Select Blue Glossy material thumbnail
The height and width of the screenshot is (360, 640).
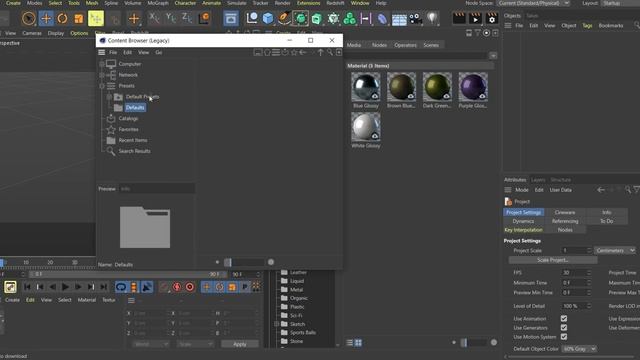pyautogui.click(x=366, y=87)
